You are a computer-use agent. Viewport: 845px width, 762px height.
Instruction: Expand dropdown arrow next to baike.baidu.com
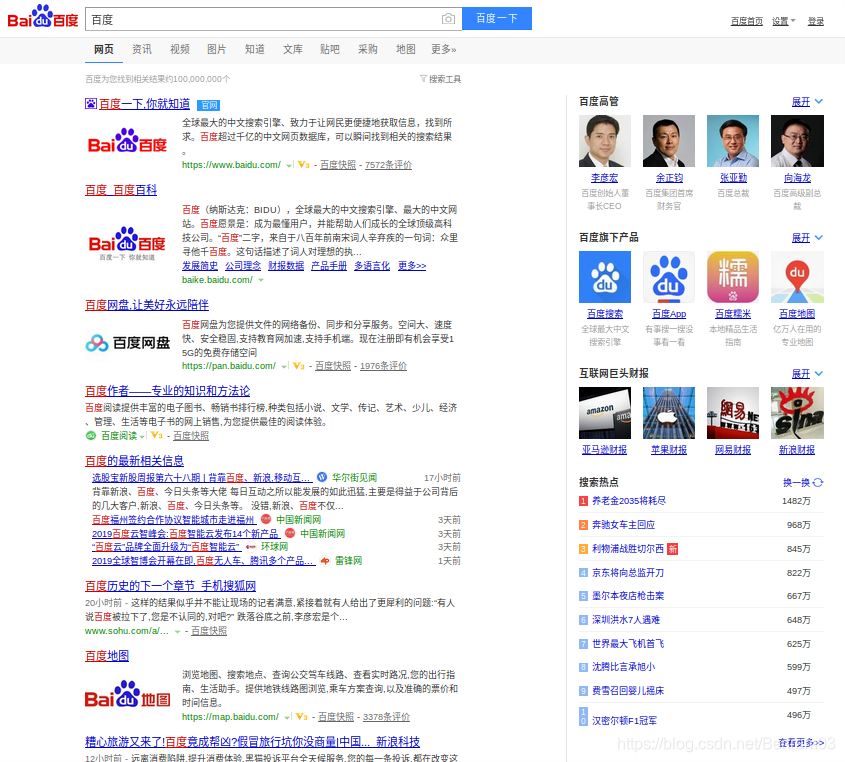pyautogui.click(x=261, y=280)
